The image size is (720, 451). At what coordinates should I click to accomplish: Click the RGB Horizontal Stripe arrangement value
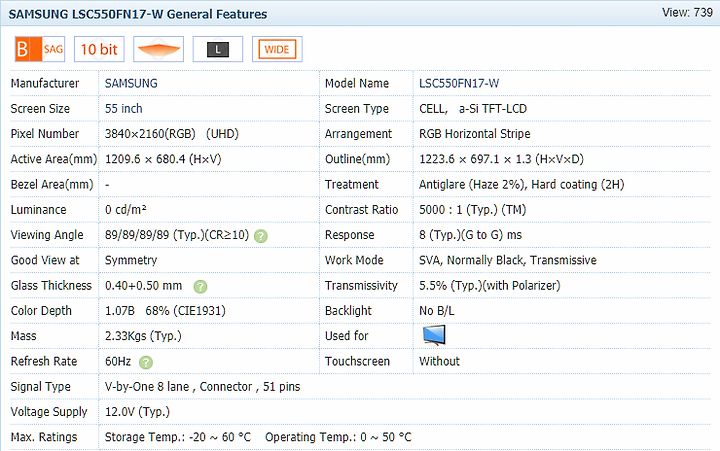pyautogui.click(x=474, y=134)
